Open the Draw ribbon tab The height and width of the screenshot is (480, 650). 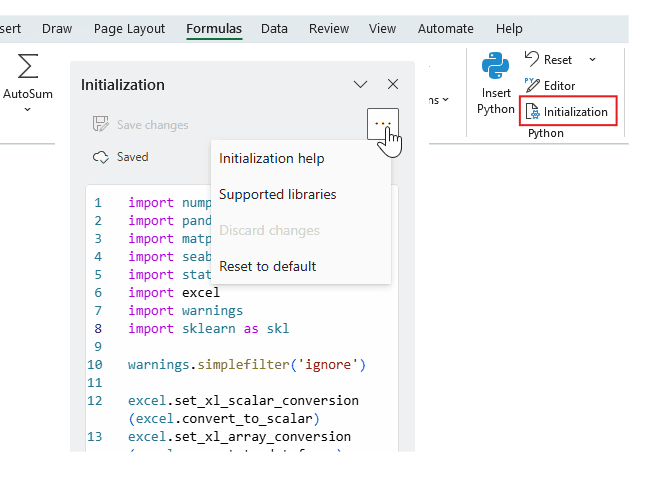pyautogui.click(x=57, y=29)
